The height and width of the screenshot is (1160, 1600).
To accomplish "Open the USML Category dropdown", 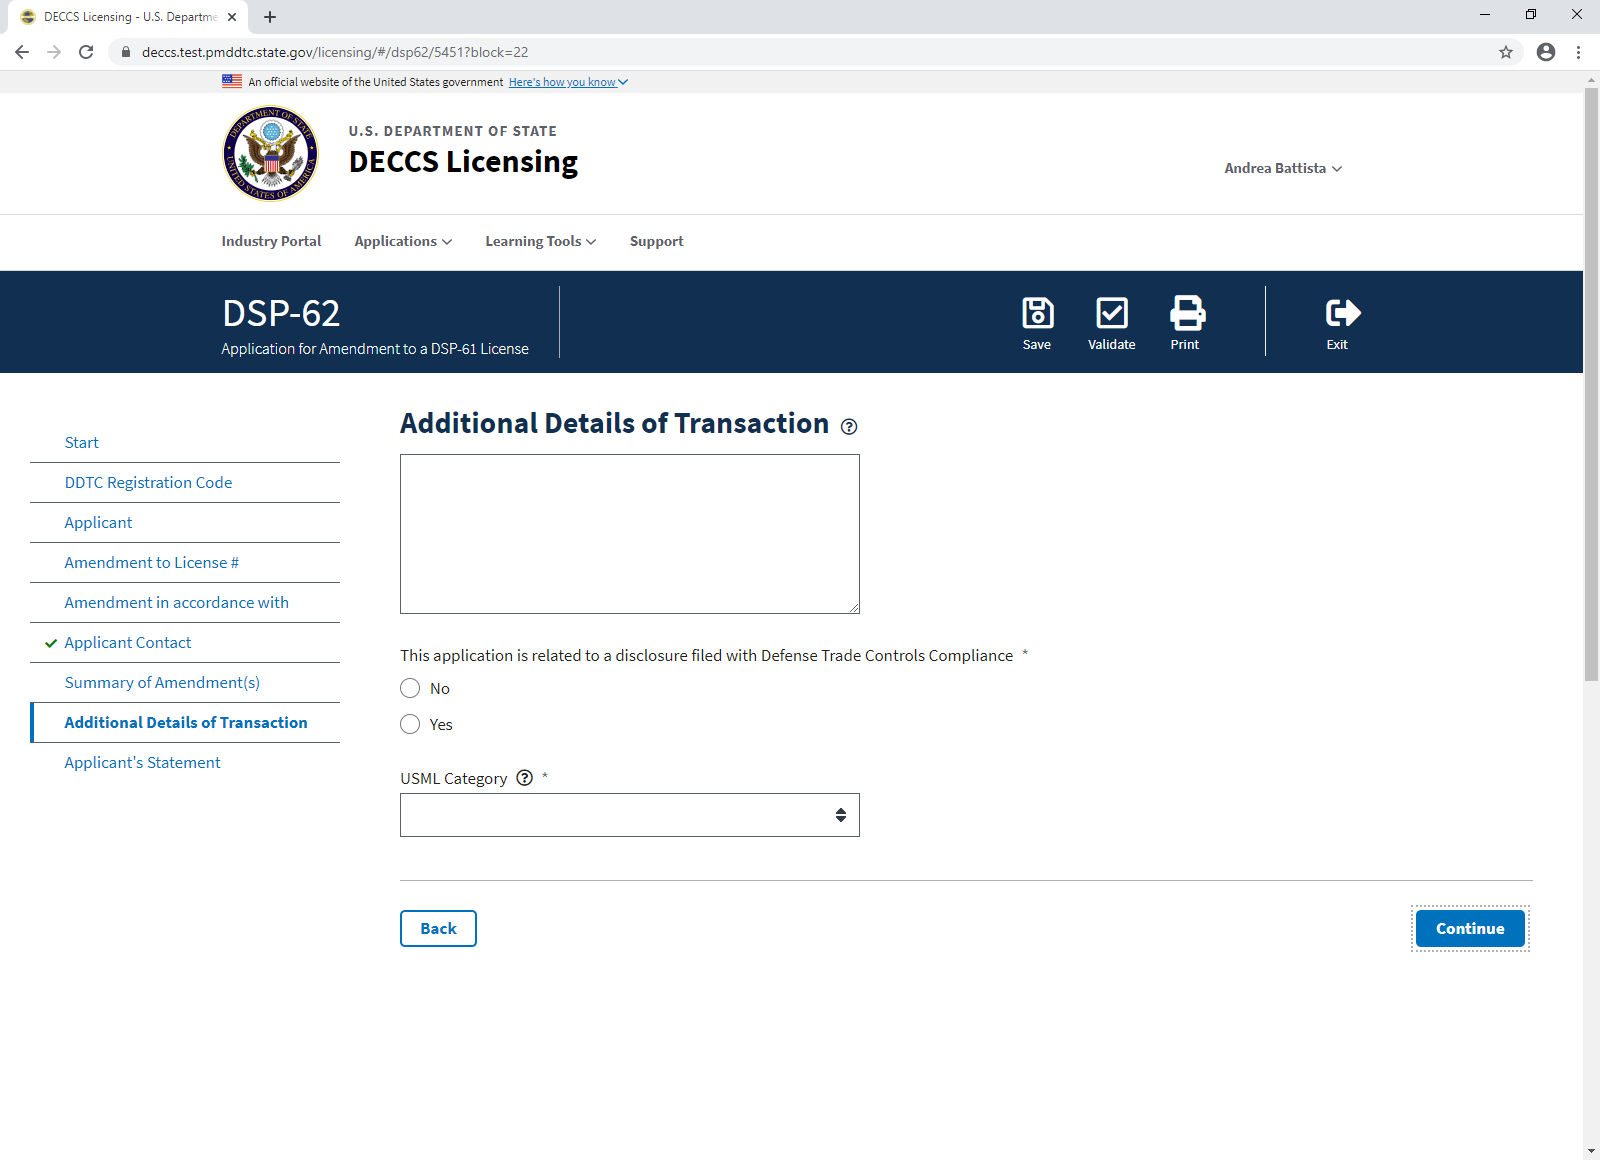I will tap(629, 815).
